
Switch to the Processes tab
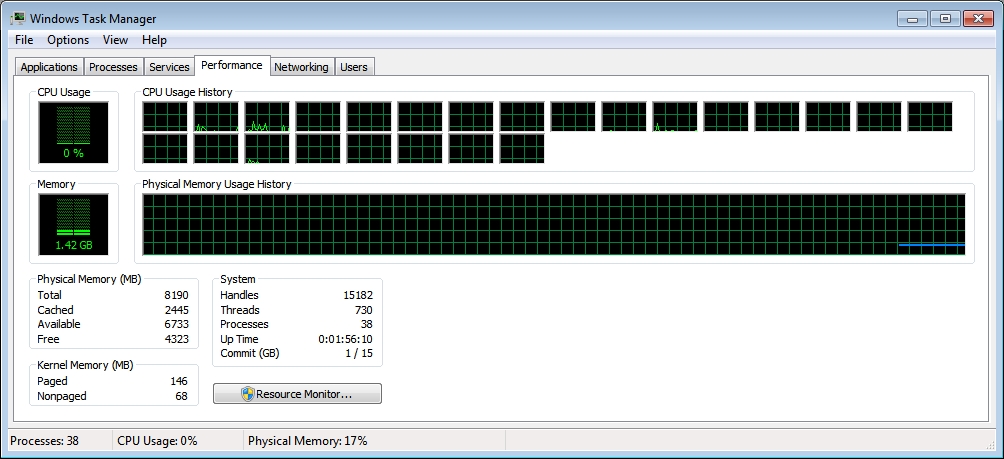coord(113,67)
